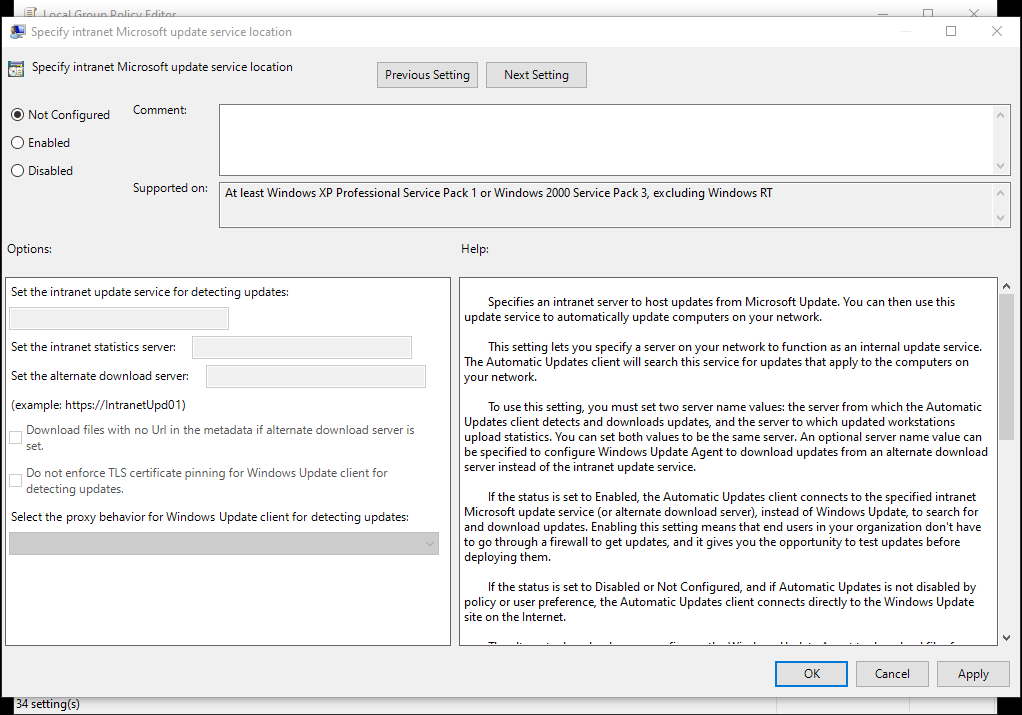Click the Help: label
This screenshot has height=715, width=1022.
474,249
